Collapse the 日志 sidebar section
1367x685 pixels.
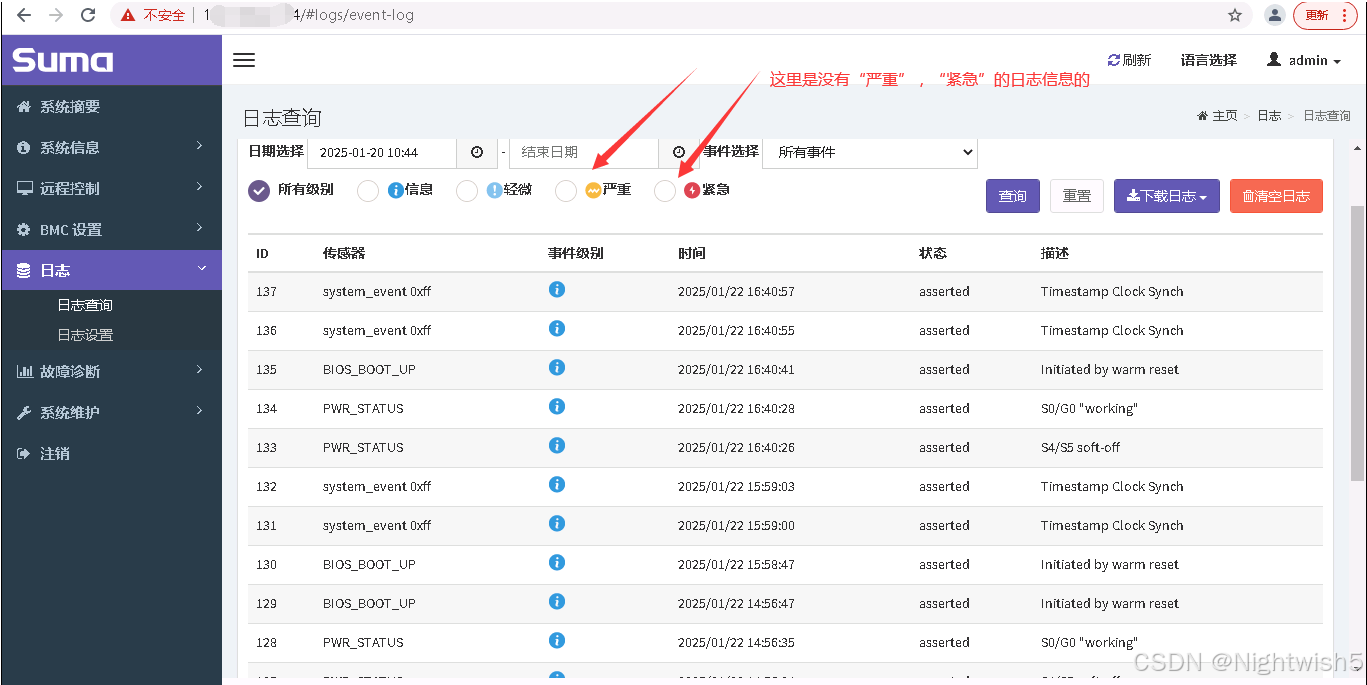click(x=111, y=270)
